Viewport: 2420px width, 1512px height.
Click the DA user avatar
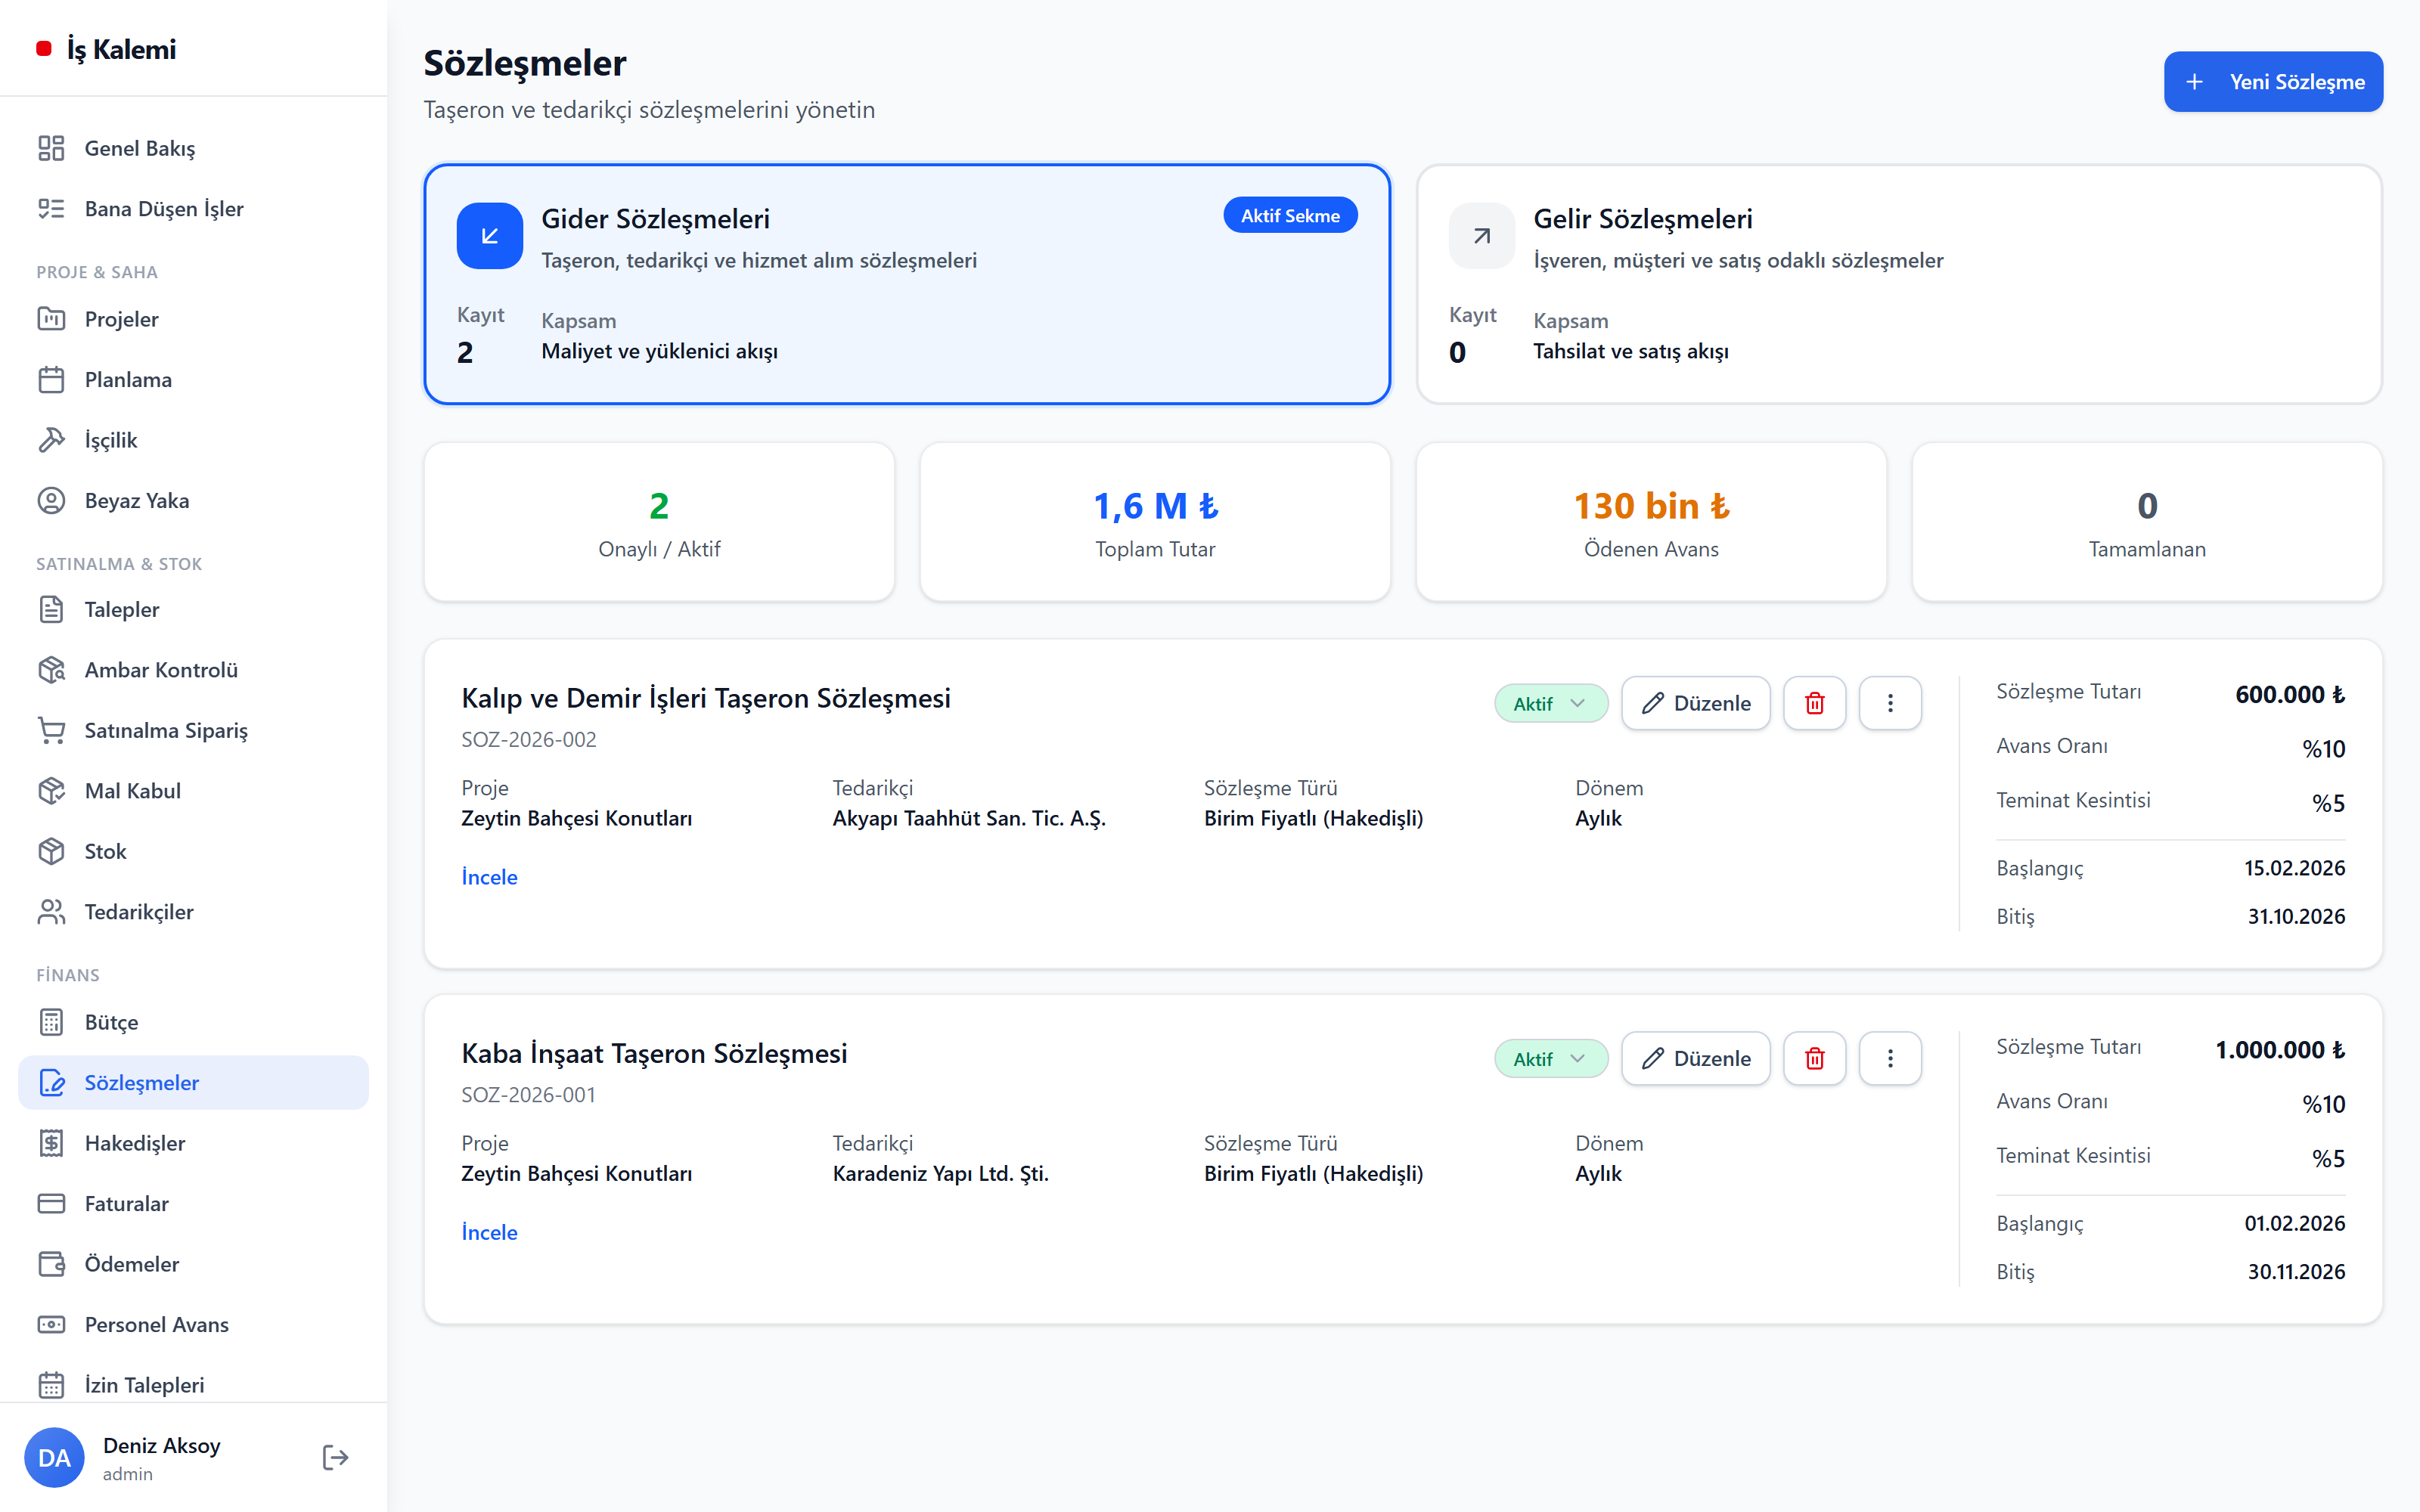point(54,1457)
